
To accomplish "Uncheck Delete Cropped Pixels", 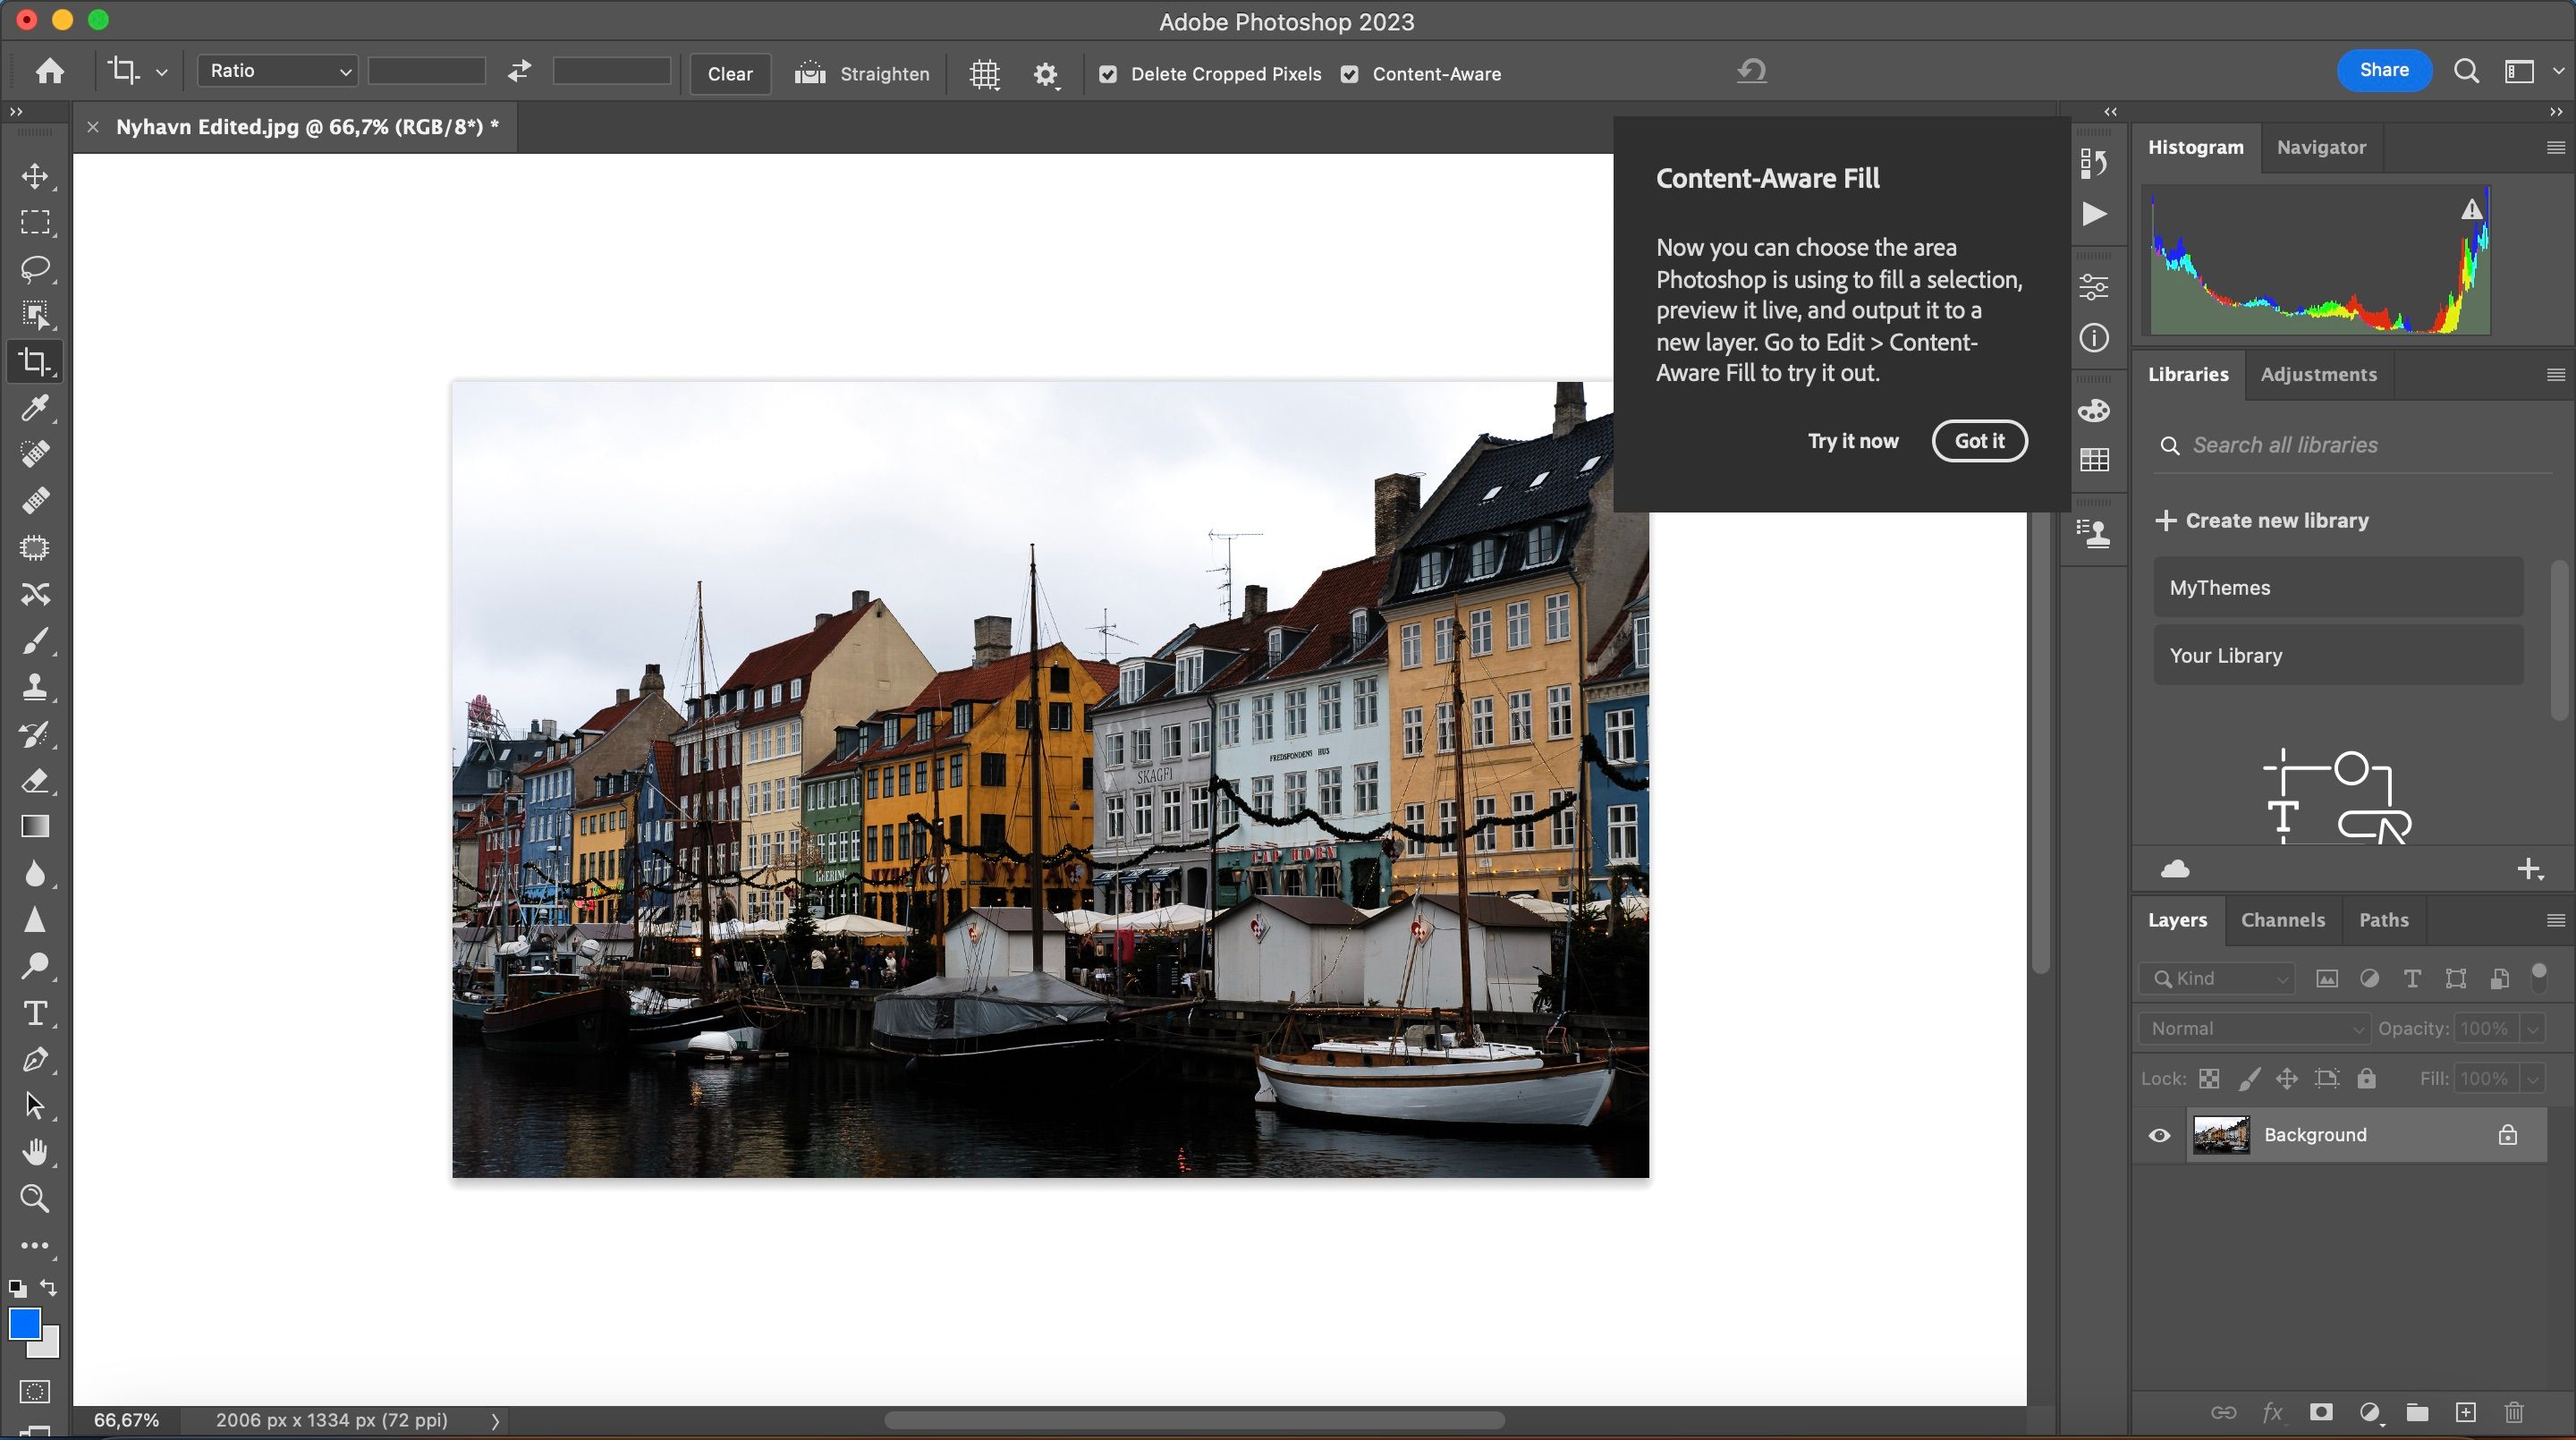I will pyautogui.click(x=1109, y=73).
